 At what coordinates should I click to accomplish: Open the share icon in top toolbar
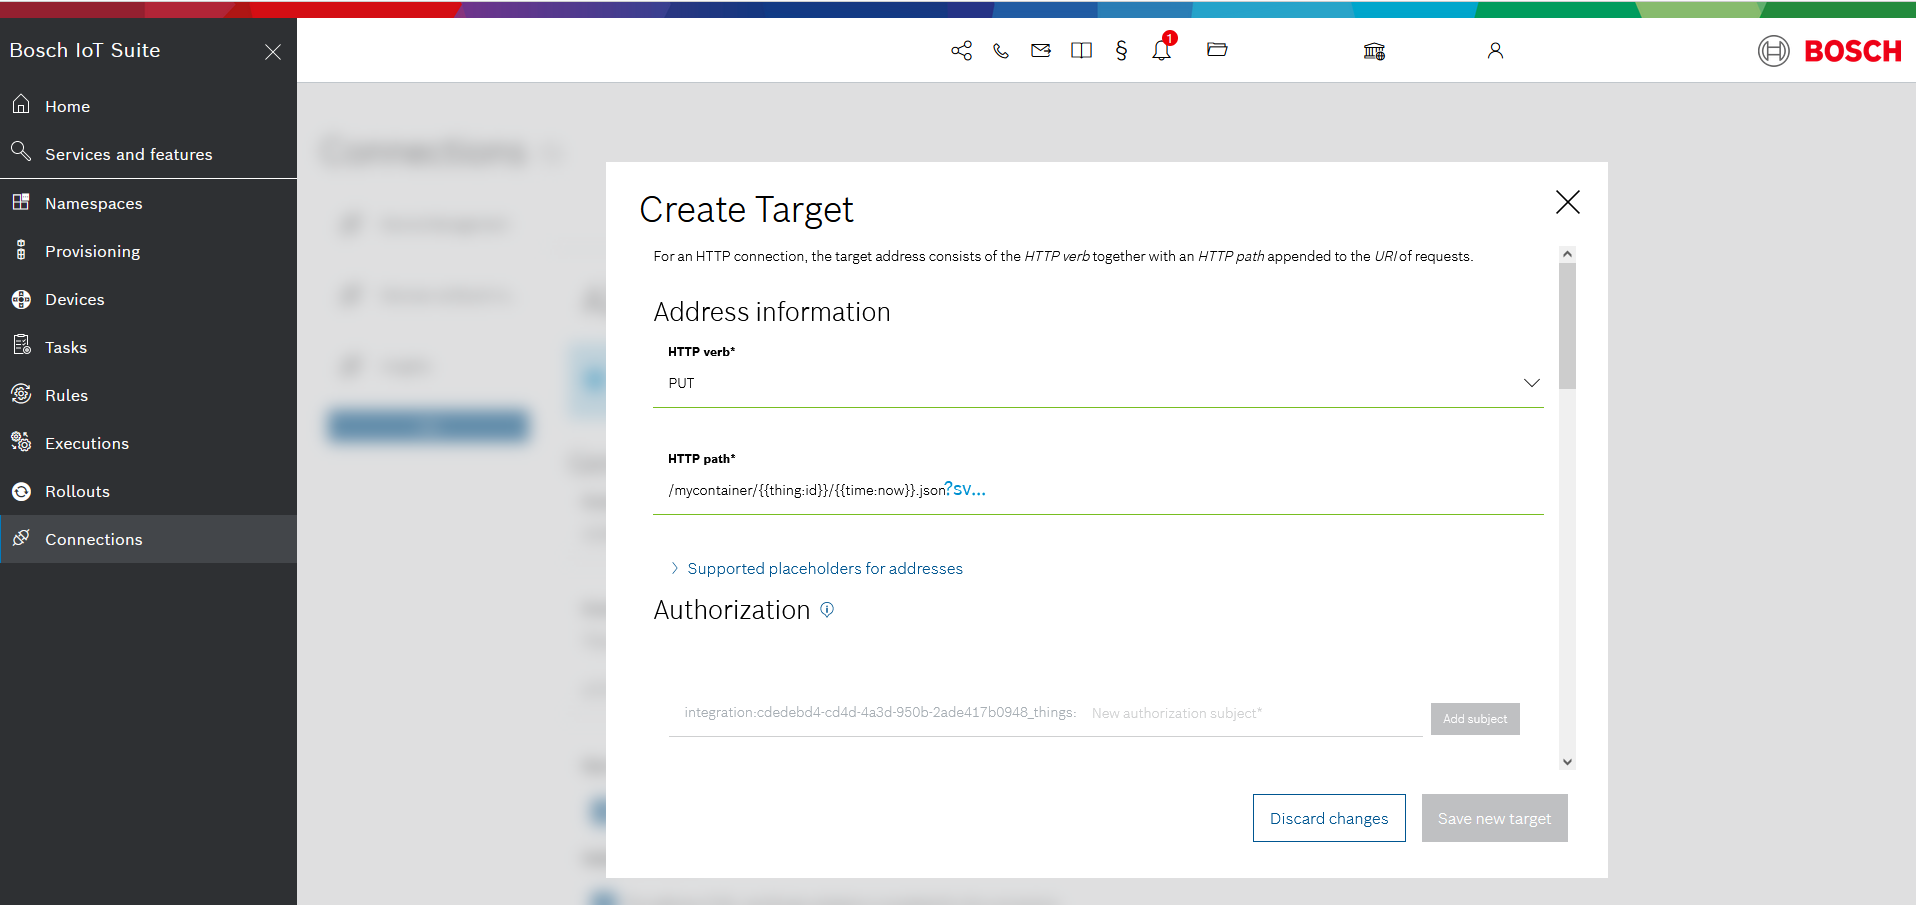(x=961, y=51)
